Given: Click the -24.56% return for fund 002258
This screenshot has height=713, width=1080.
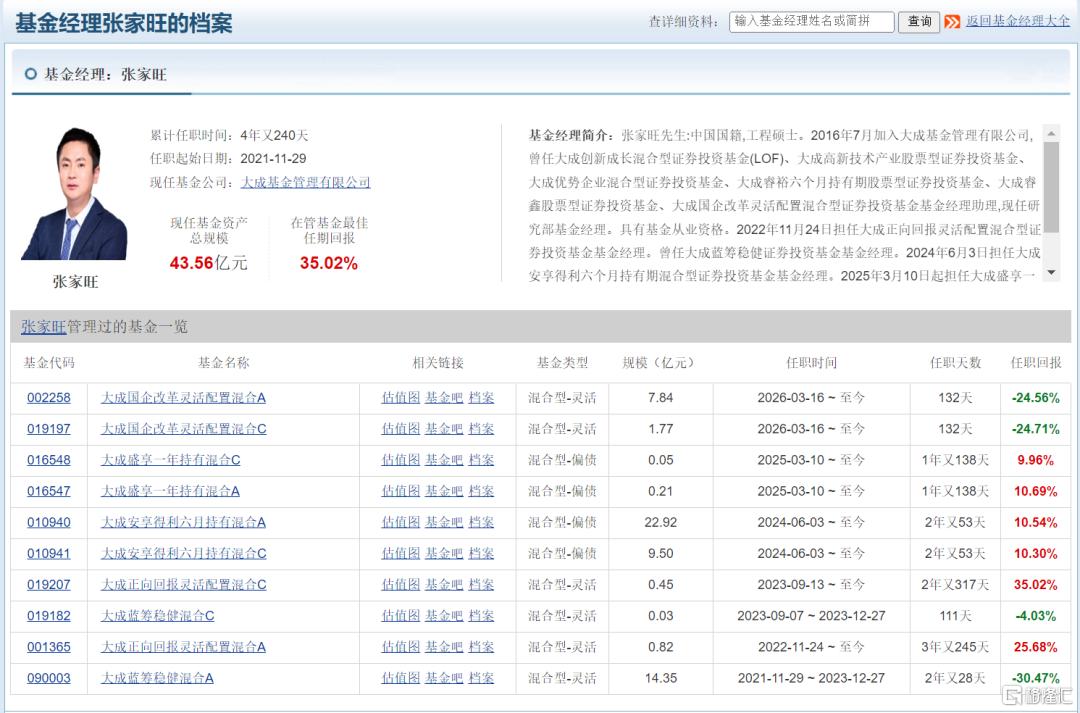Looking at the screenshot, I should (x=1035, y=398).
